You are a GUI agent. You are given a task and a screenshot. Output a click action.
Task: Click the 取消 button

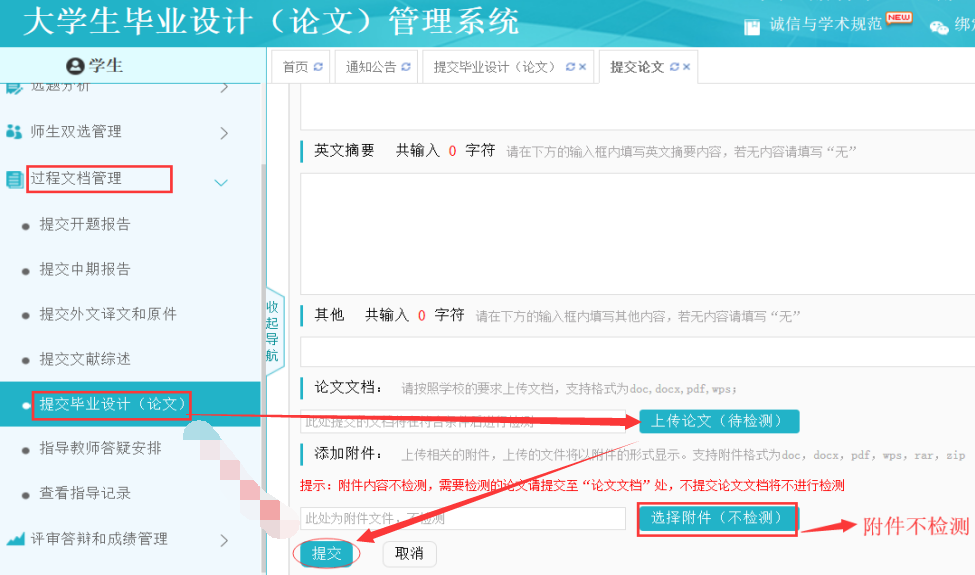coord(409,553)
